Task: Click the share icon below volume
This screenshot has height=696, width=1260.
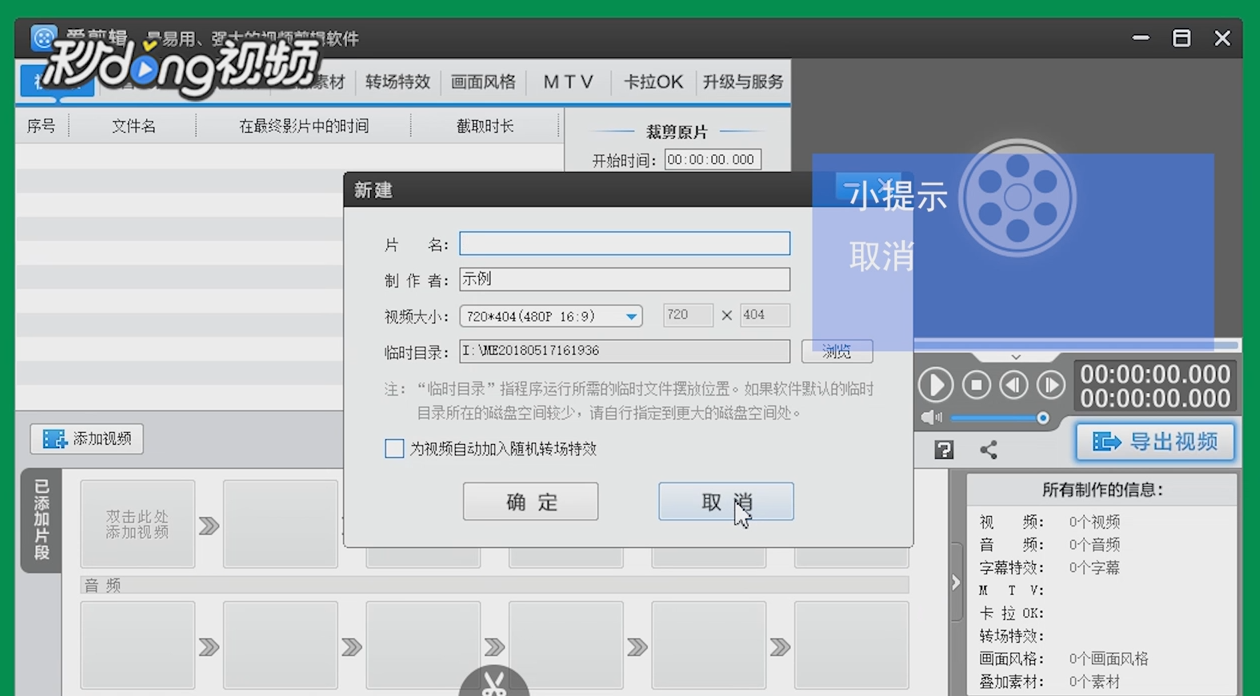Action: click(989, 450)
